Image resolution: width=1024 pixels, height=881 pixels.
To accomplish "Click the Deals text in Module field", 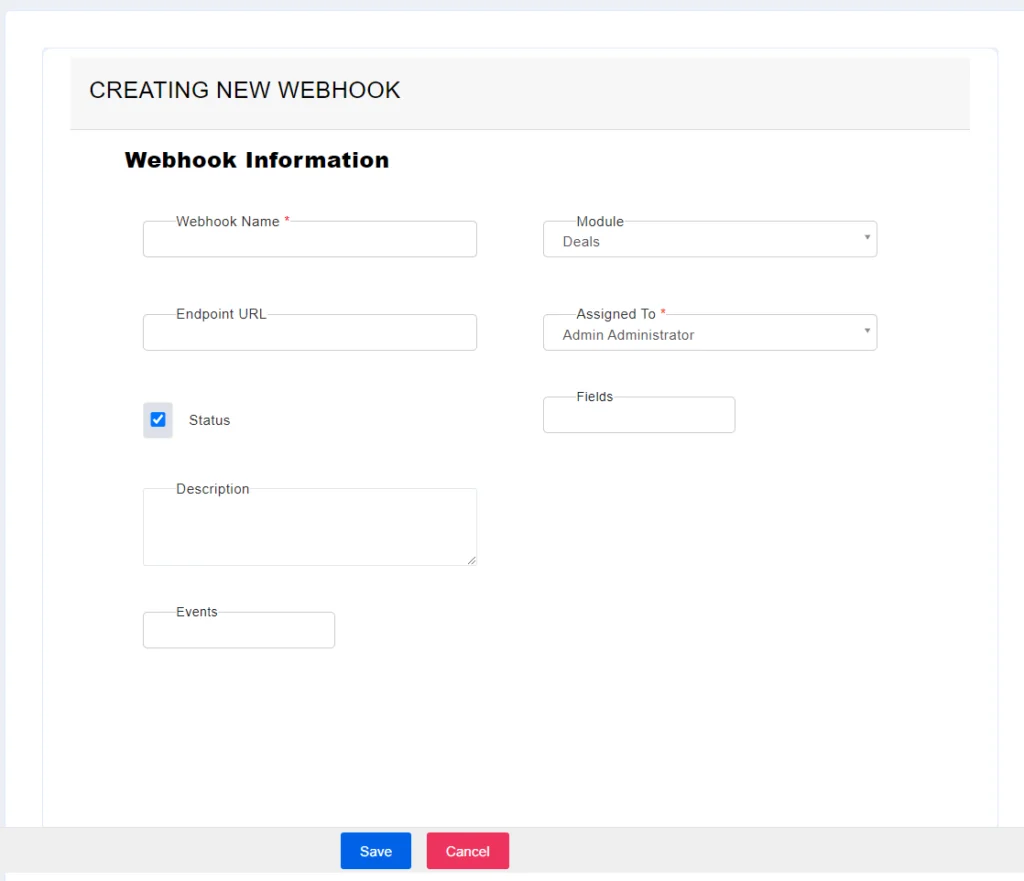I will pyautogui.click(x=582, y=241).
